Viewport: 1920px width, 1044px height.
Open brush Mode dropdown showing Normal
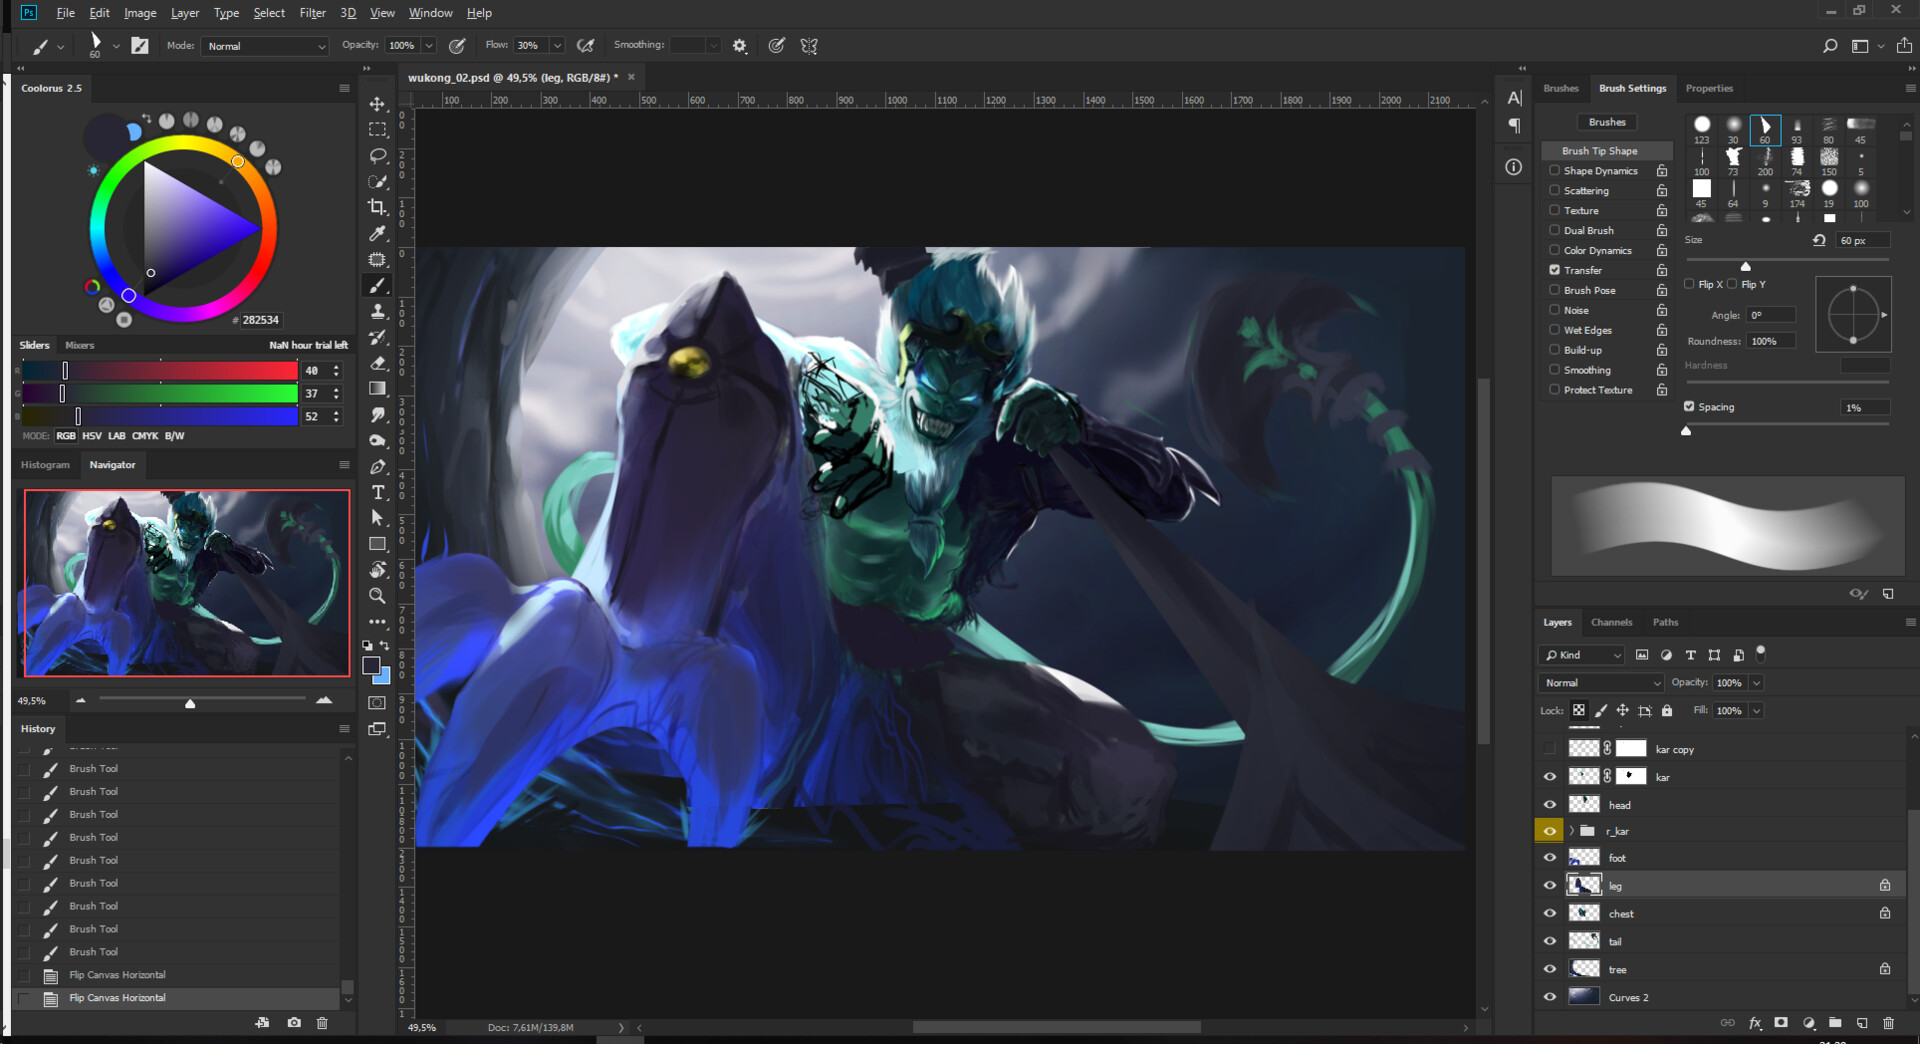click(265, 46)
